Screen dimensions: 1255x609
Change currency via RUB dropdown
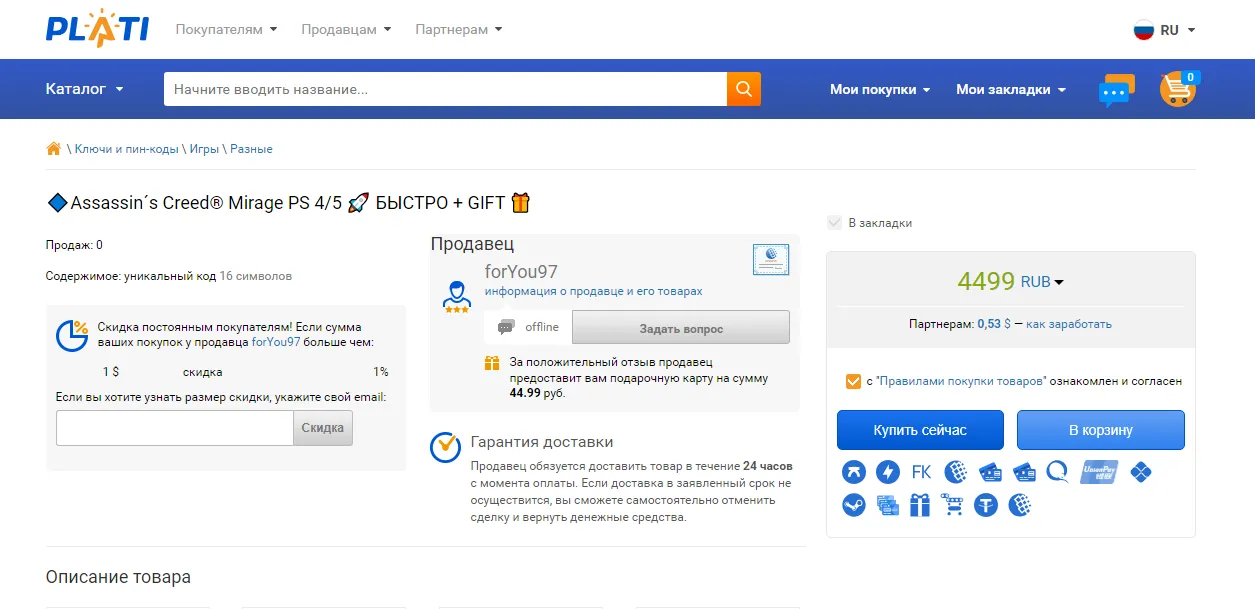pyautogui.click(x=1042, y=282)
